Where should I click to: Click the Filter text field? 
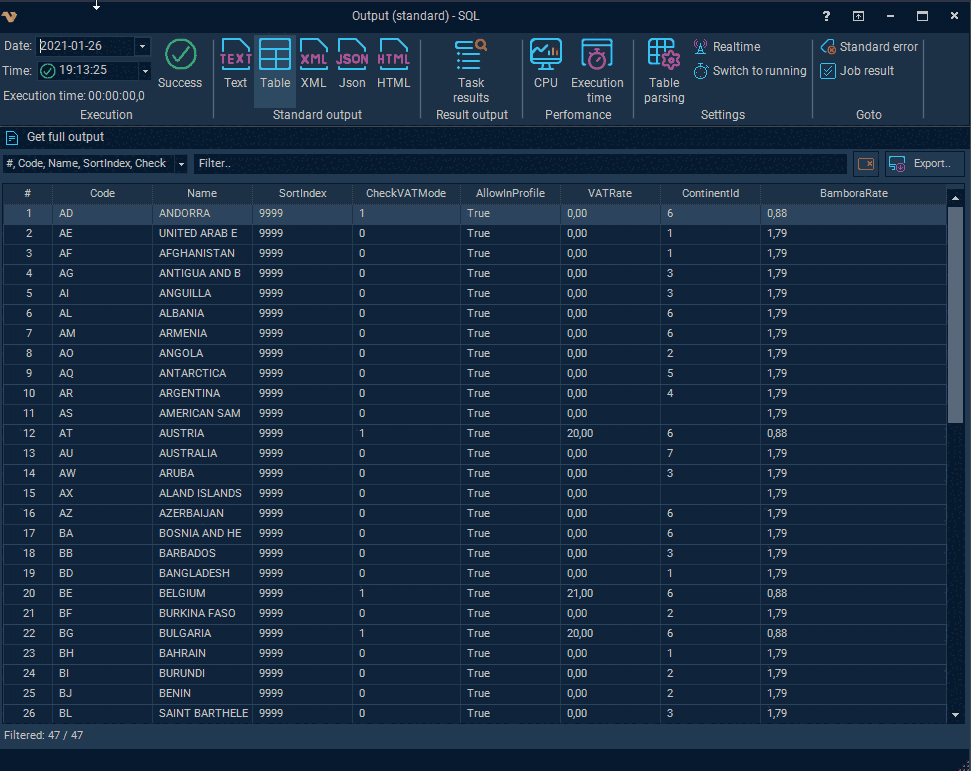click(x=520, y=164)
